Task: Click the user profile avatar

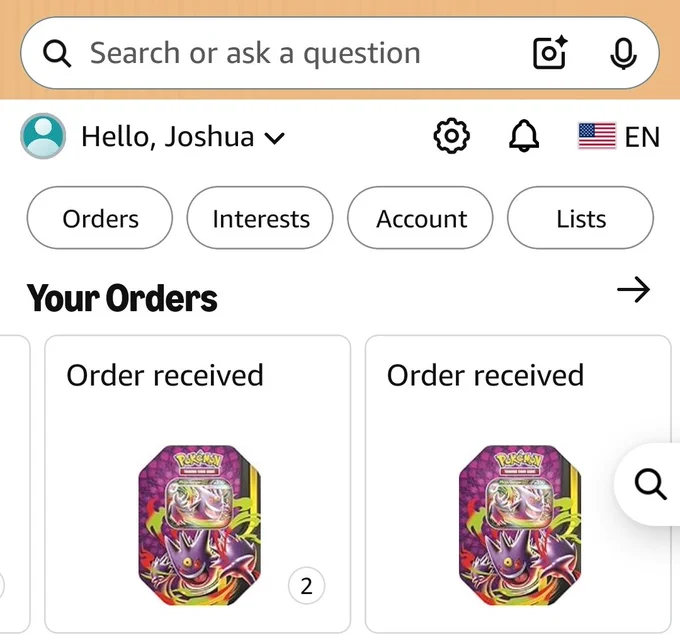Action: click(x=43, y=136)
